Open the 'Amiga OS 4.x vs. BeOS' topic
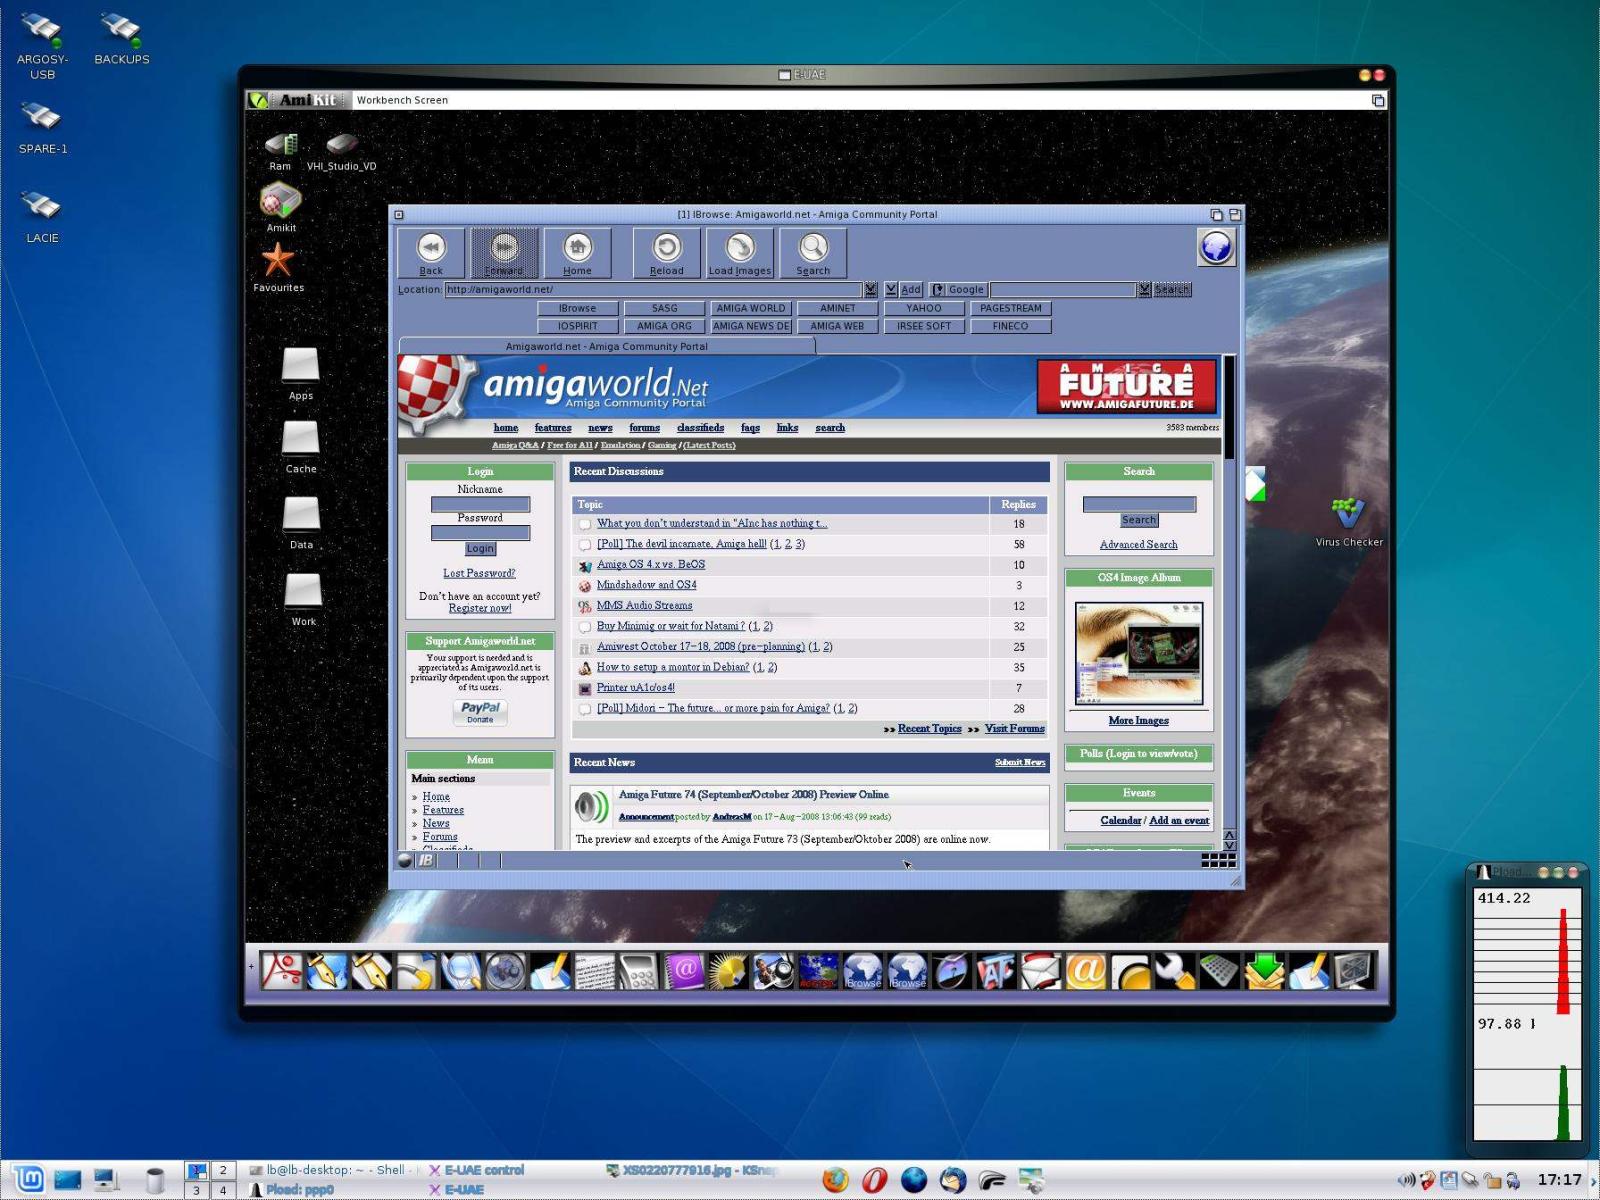The image size is (1600, 1200). tap(651, 564)
